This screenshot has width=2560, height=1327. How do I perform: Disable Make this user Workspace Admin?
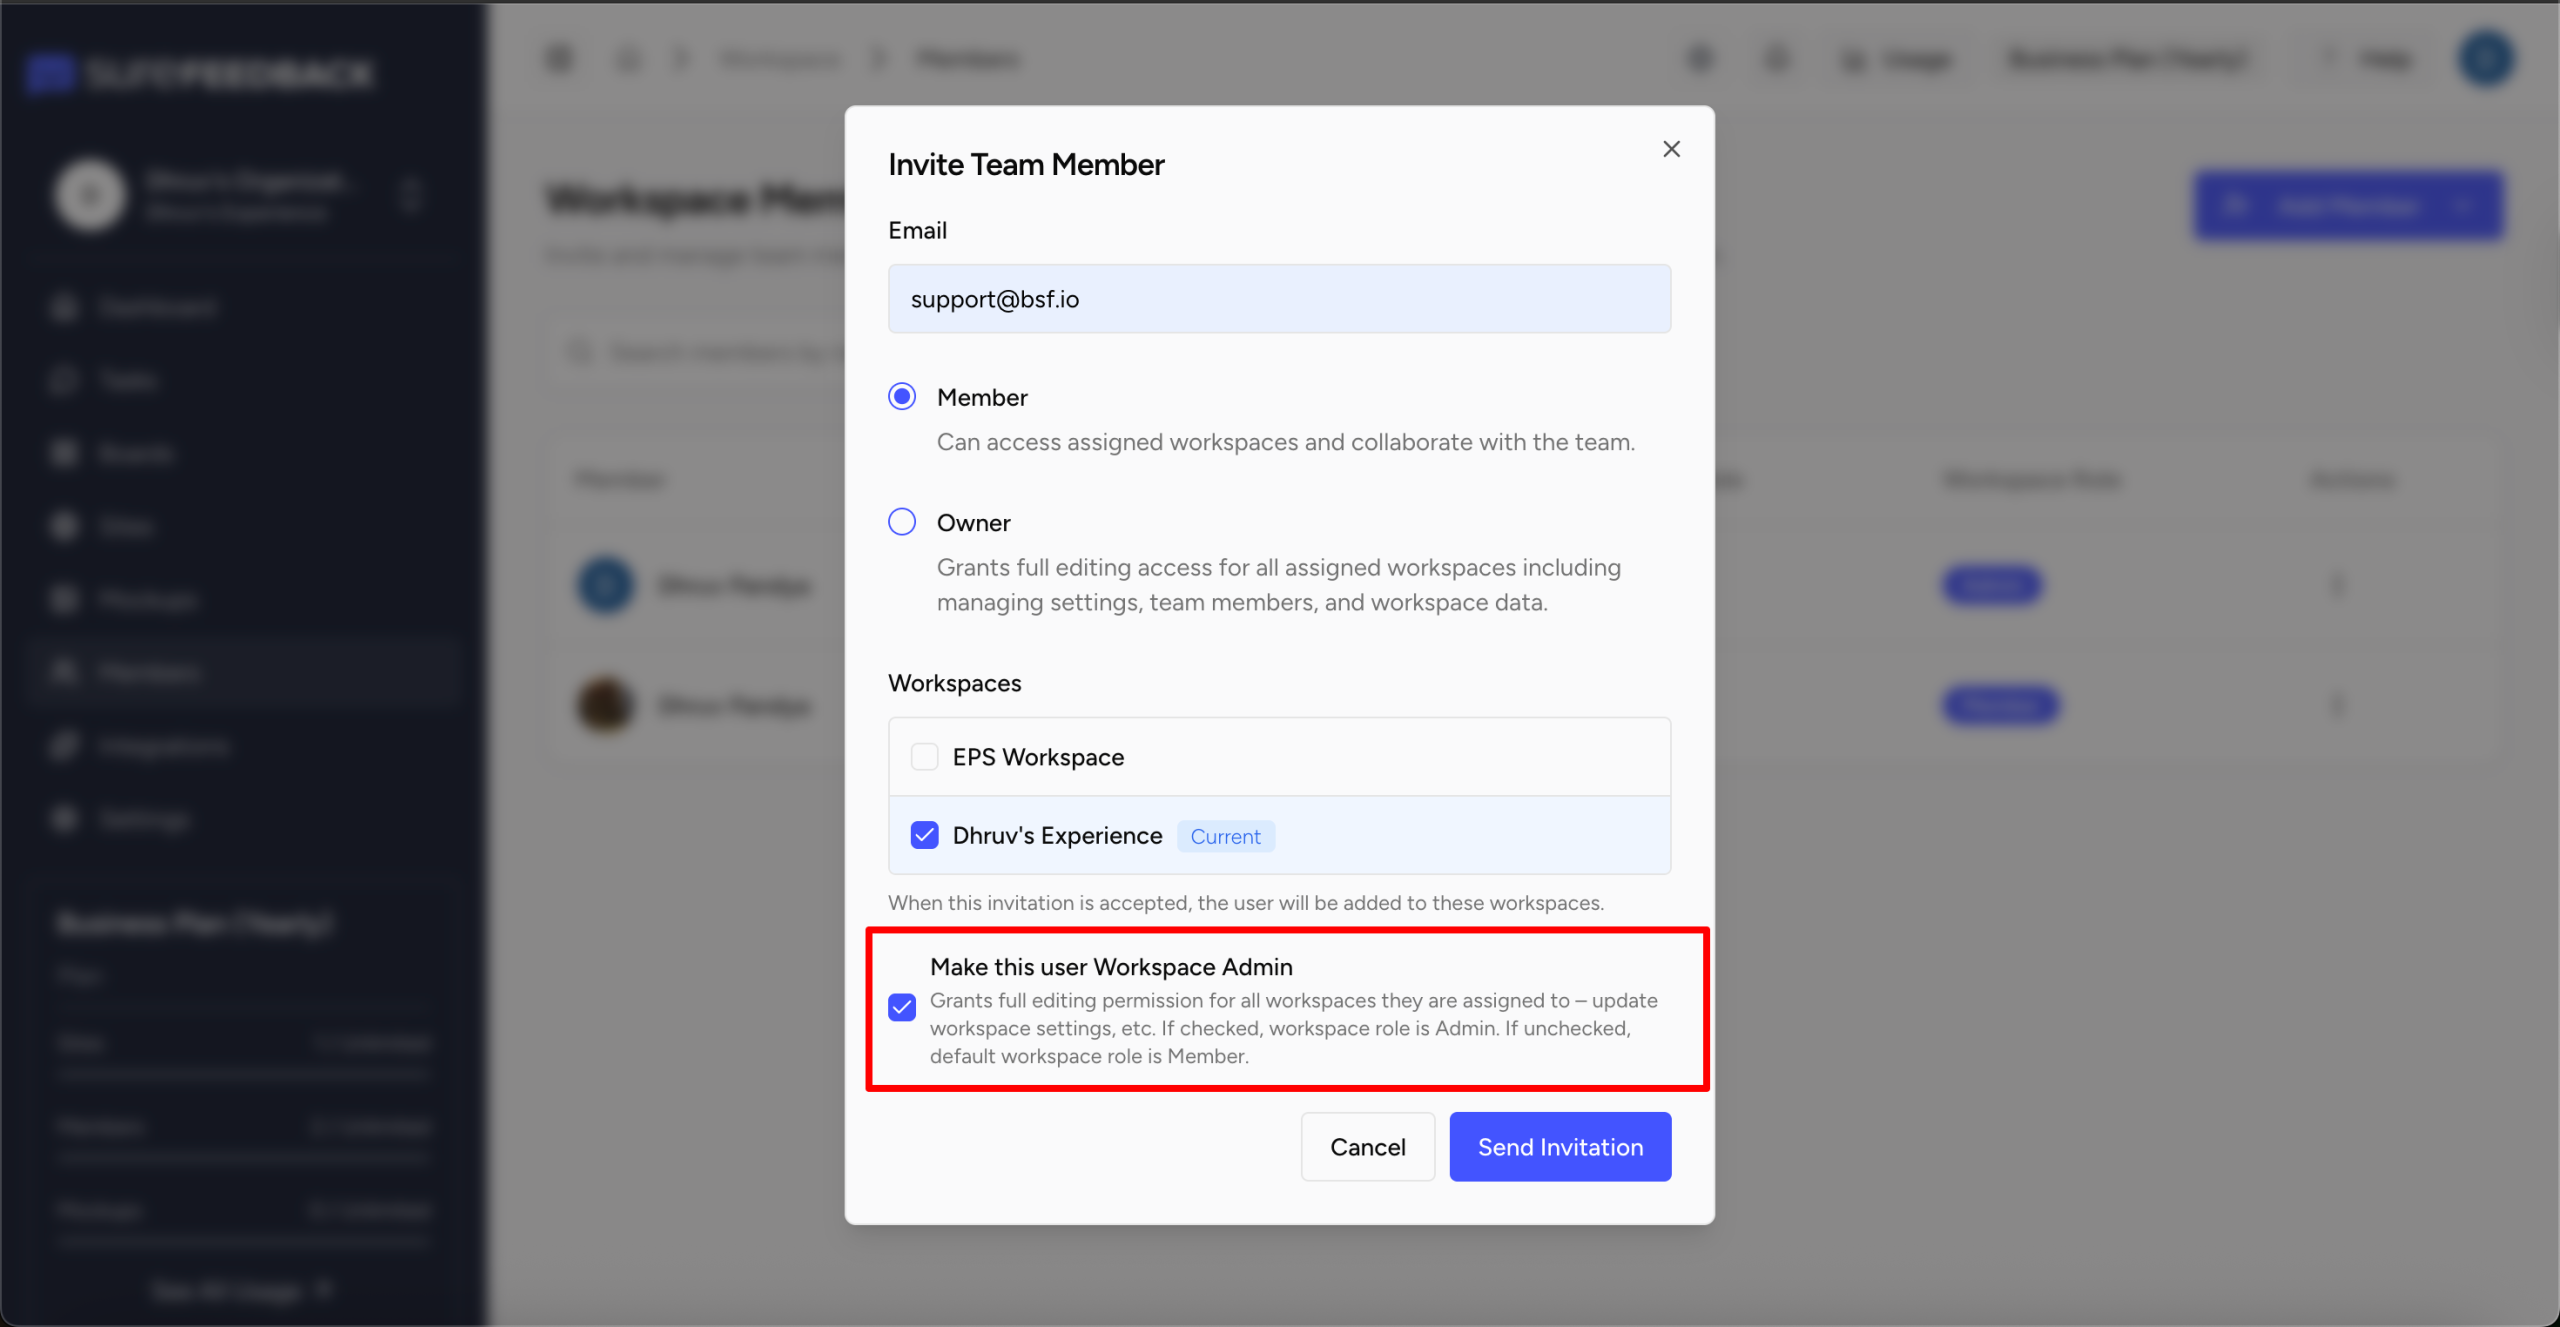point(902,1007)
